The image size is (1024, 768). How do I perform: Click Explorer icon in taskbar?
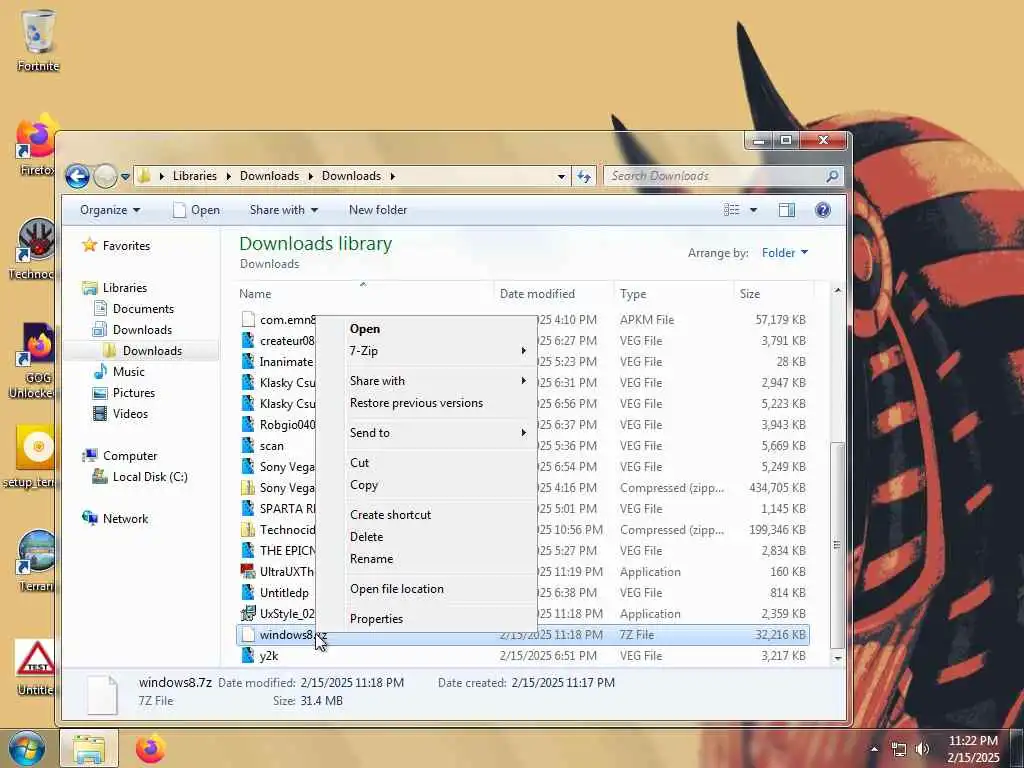point(89,749)
